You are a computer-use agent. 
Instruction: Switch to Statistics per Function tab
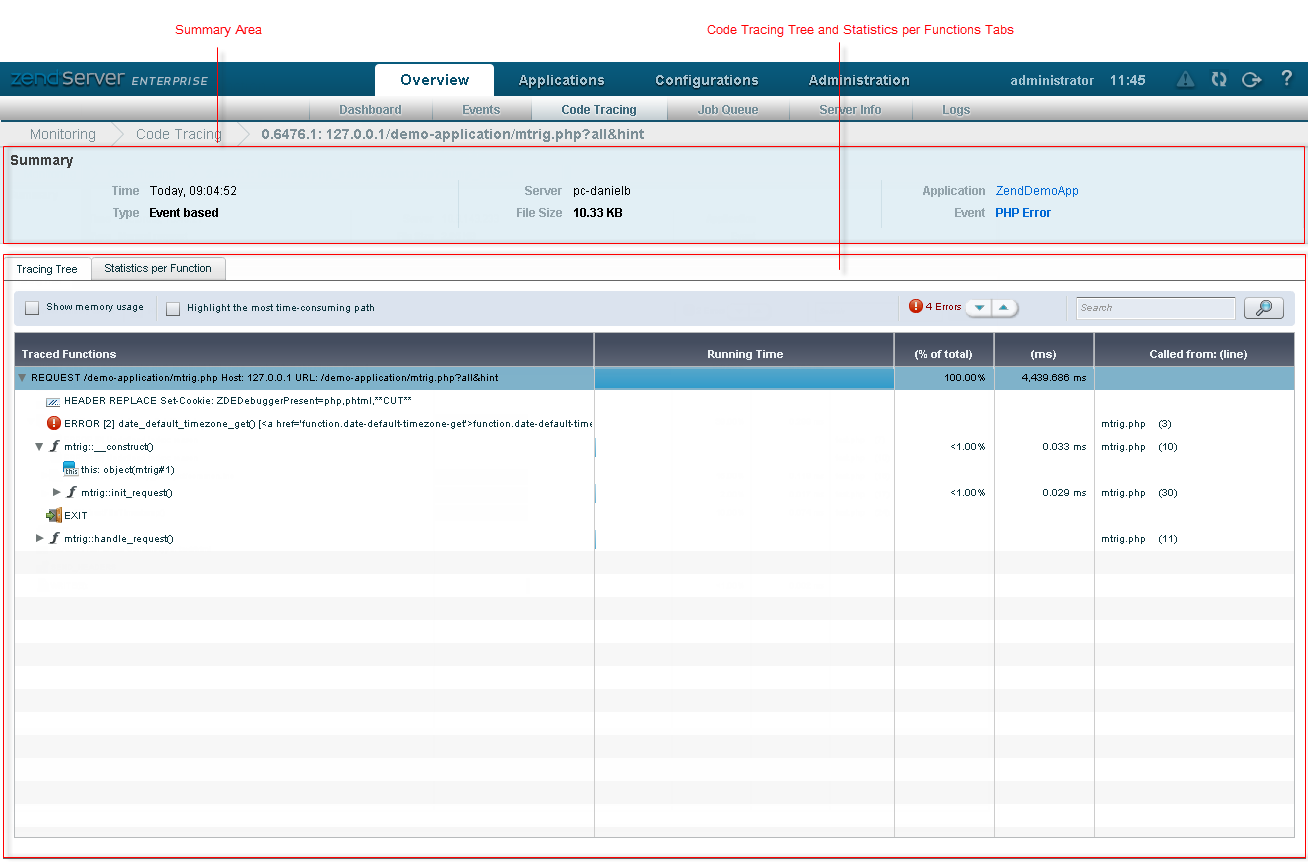pos(158,269)
